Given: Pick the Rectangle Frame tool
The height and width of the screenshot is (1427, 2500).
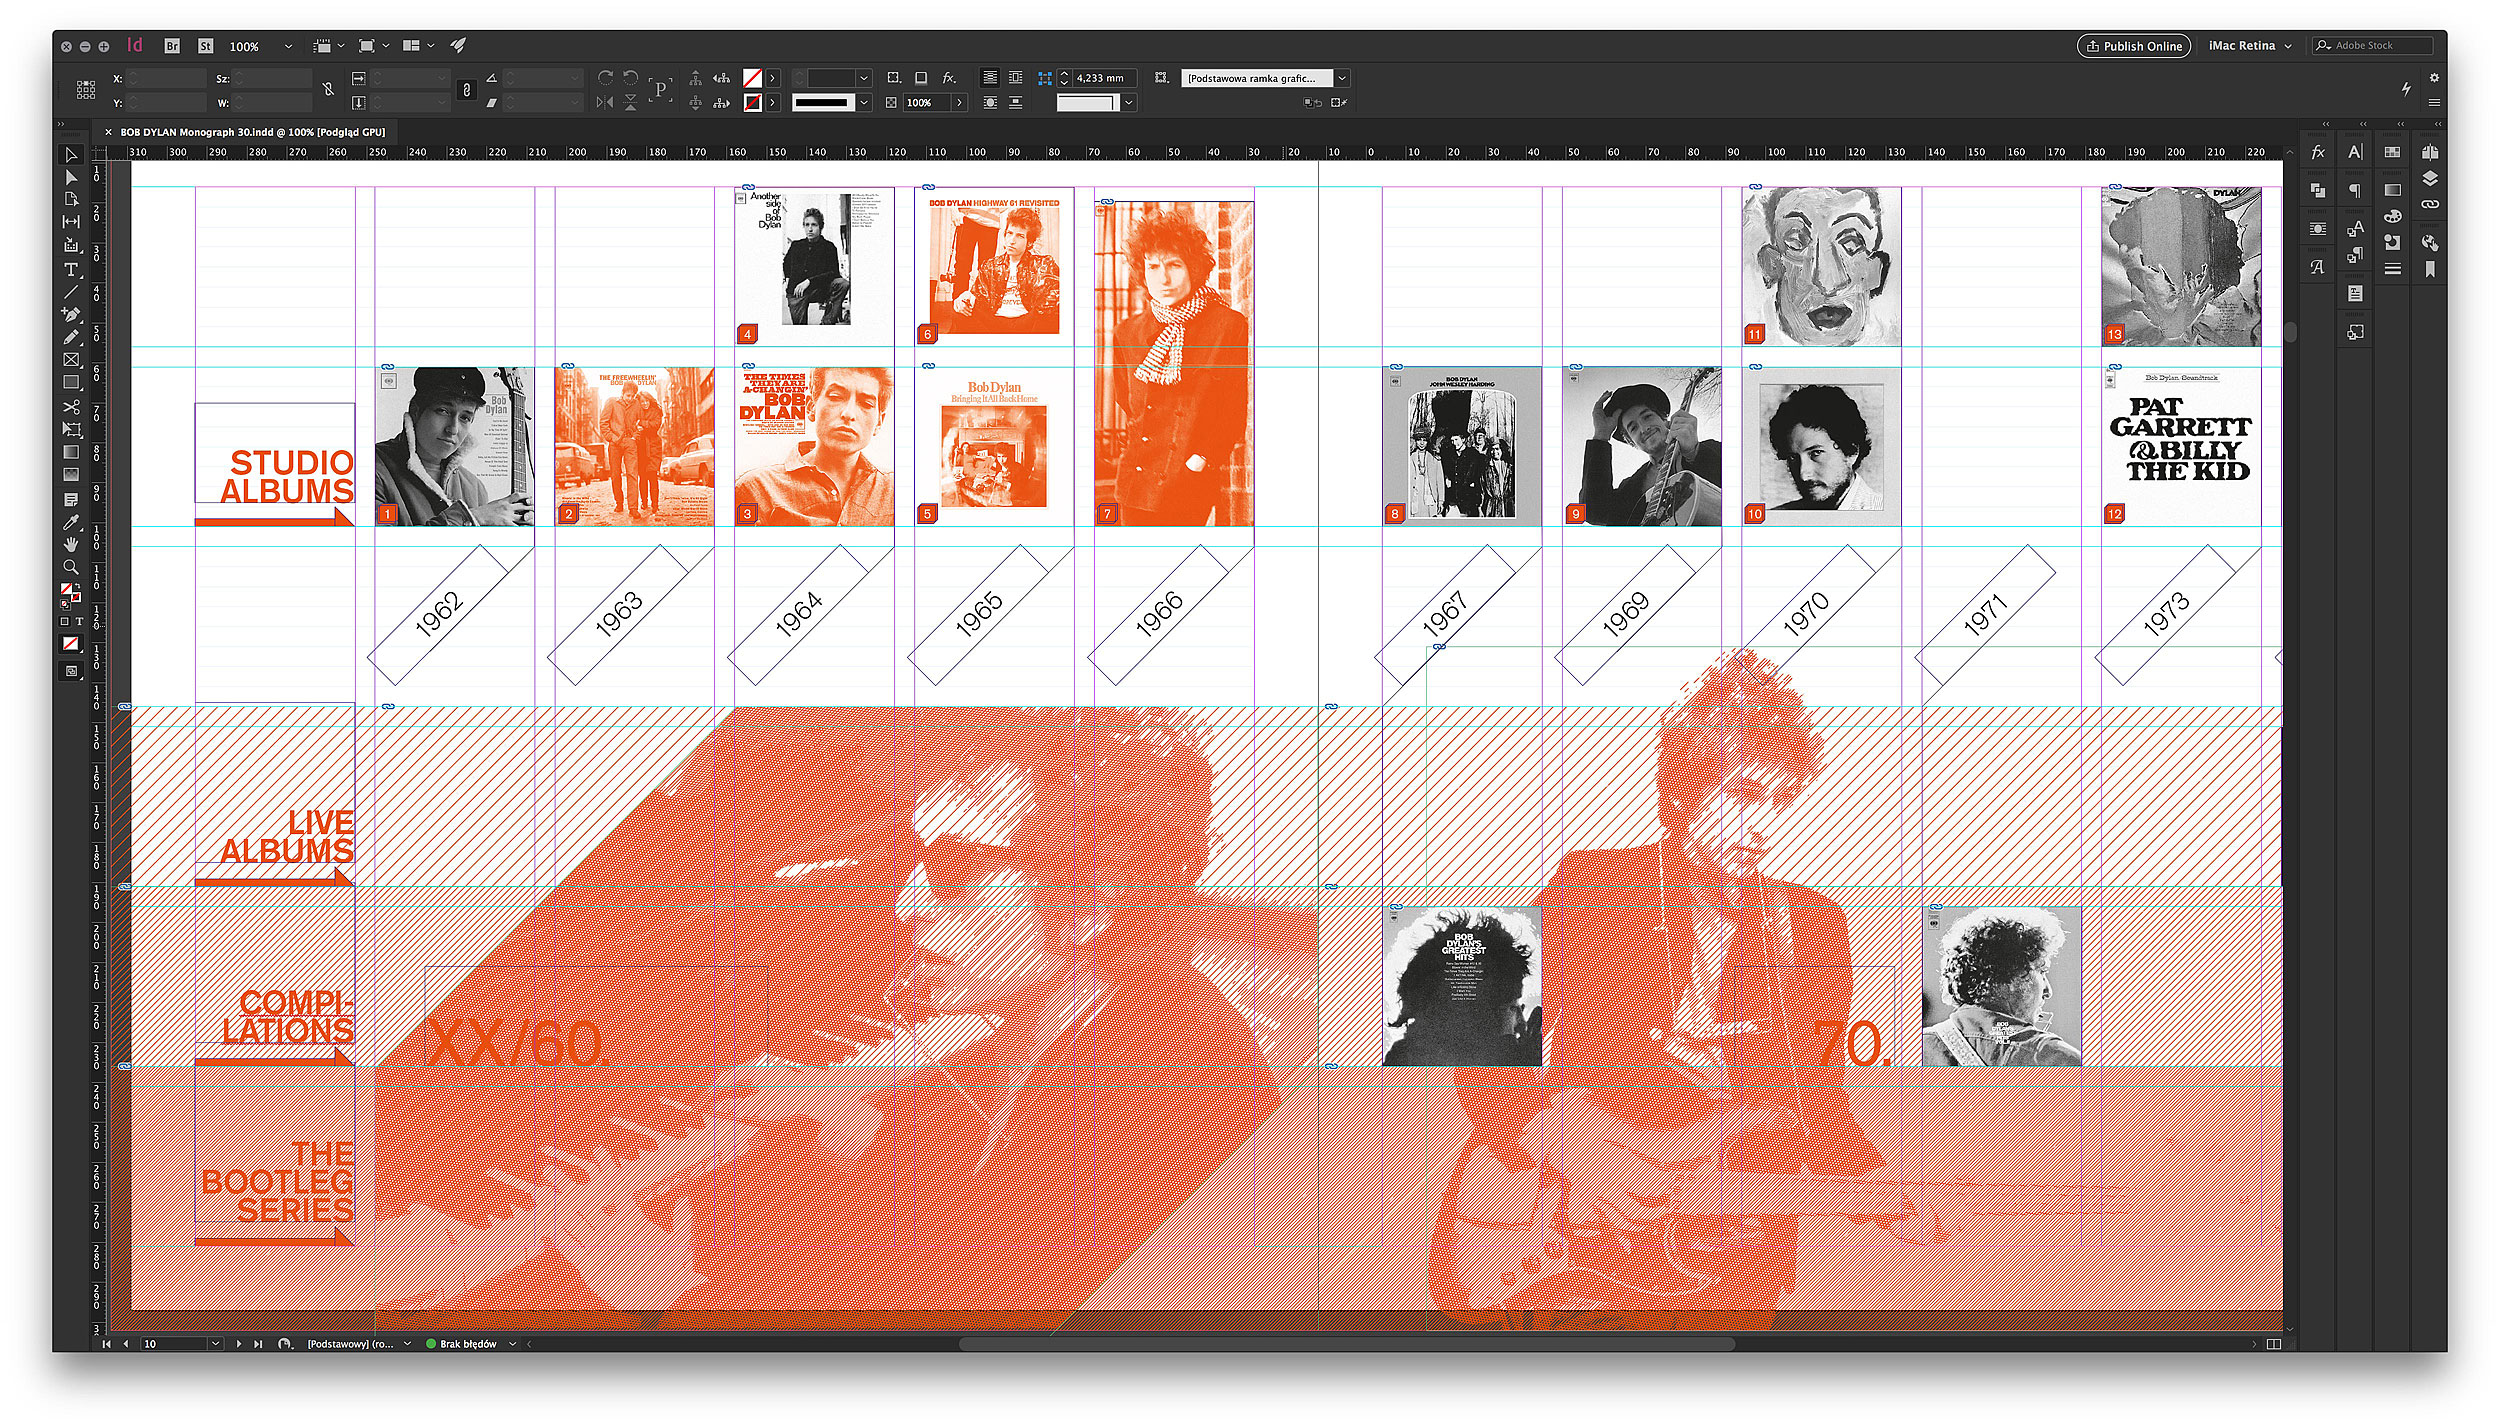Looking at the screenshot, I should [x=71, y=360].
